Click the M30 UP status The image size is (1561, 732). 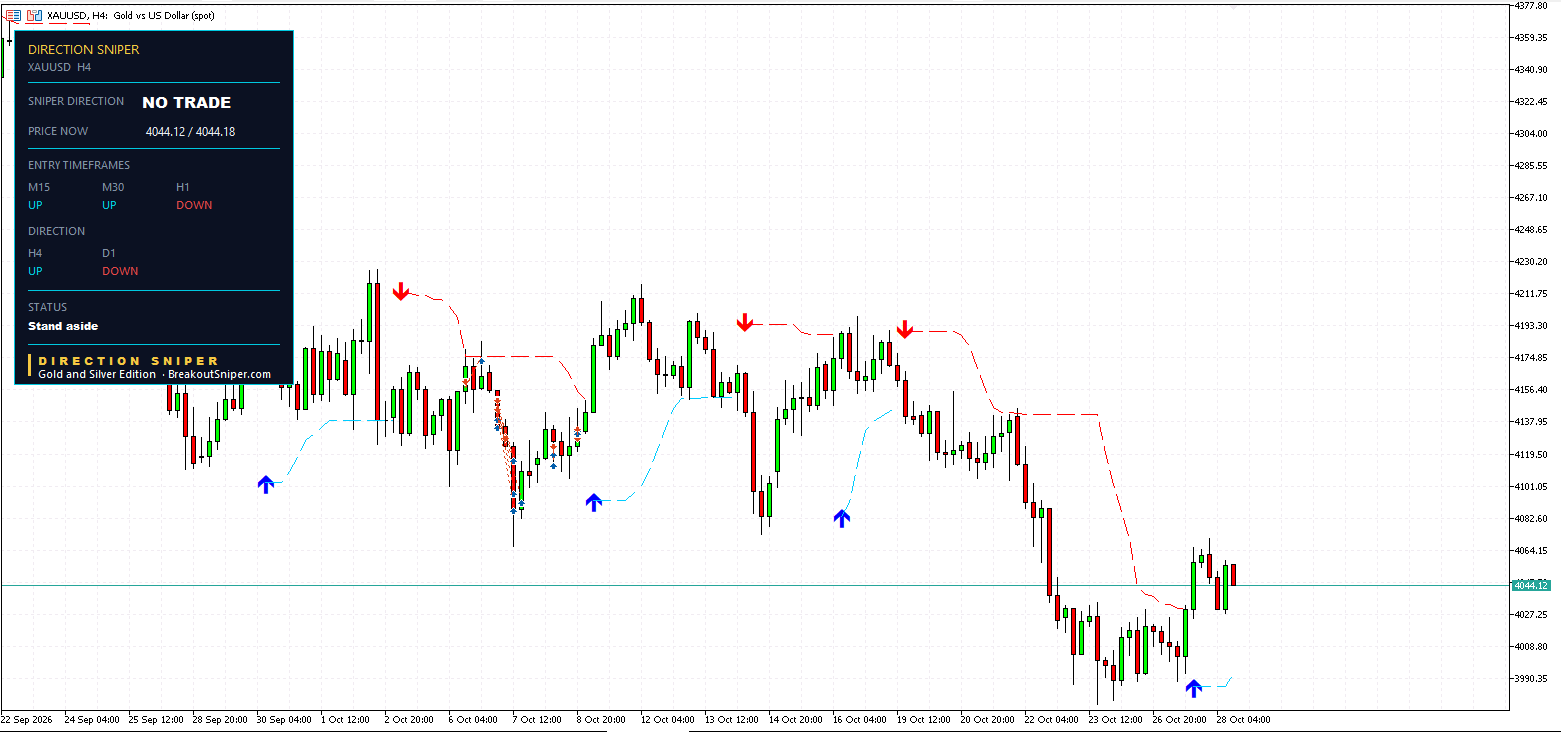pos(110,205)
